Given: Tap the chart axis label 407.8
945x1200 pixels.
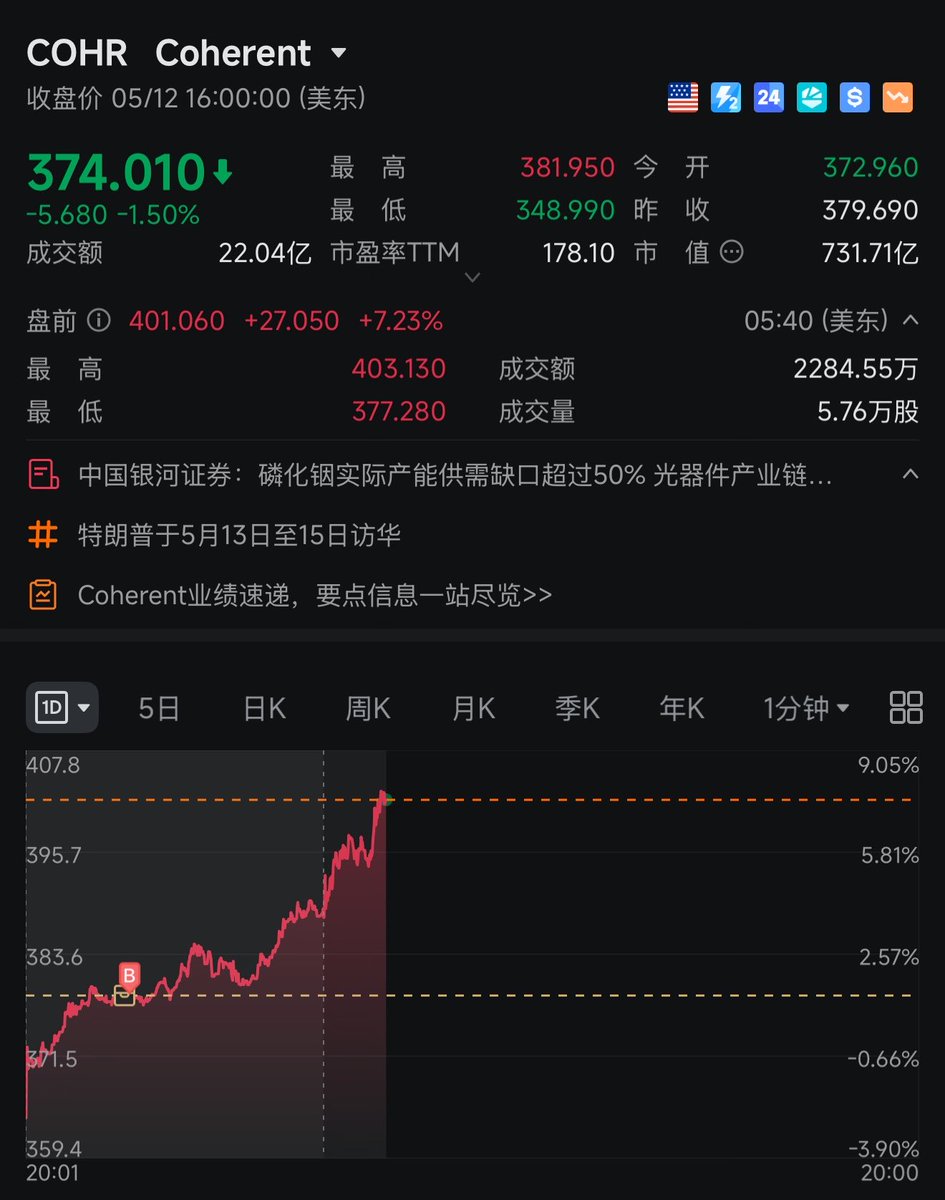Looking at the screenshot, I should [x=54, y=765].
